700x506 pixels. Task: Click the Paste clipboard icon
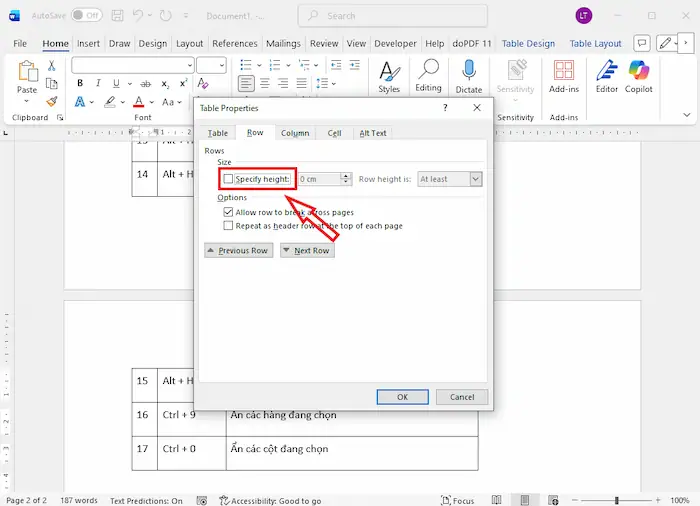pyautogui.click(x=28, y=75)
